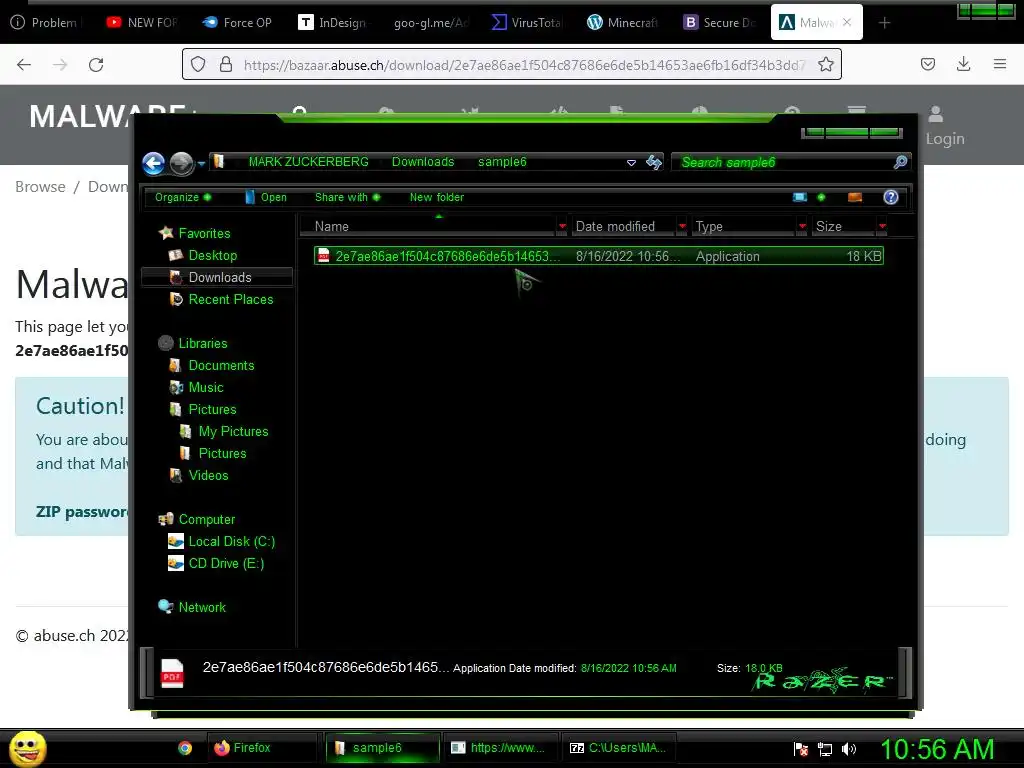Refresh the sample6 folder view
Screen dimensions: 1024x768
654,162
